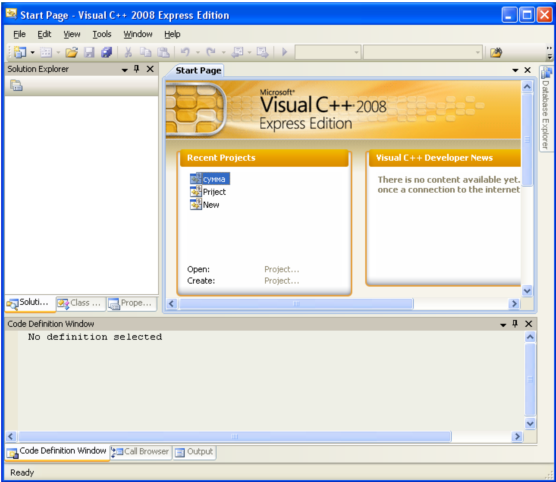The height and width of the screenshot is (482, 556).
Task: Click the Start Page vertical scrollbar thumb
Action: coord(527,139)
